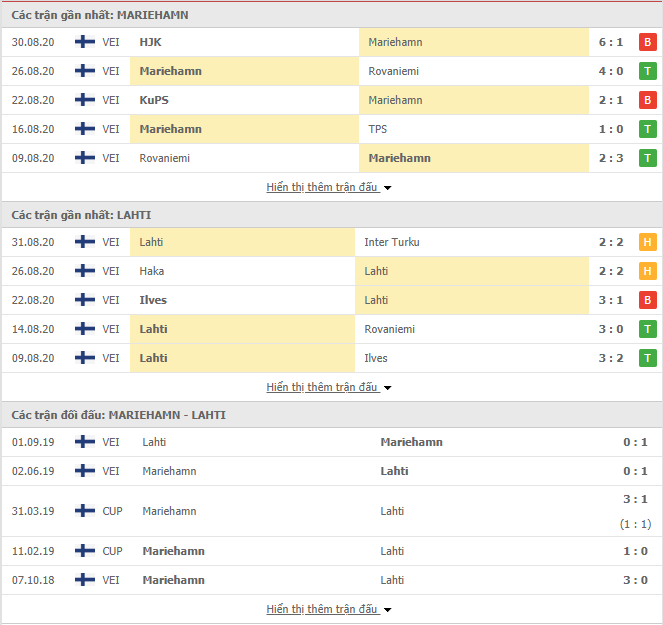Click bold Mariehamn in 01.09.19 row
The height and width of the screenshot is (625, 663).
pos(411,442)
